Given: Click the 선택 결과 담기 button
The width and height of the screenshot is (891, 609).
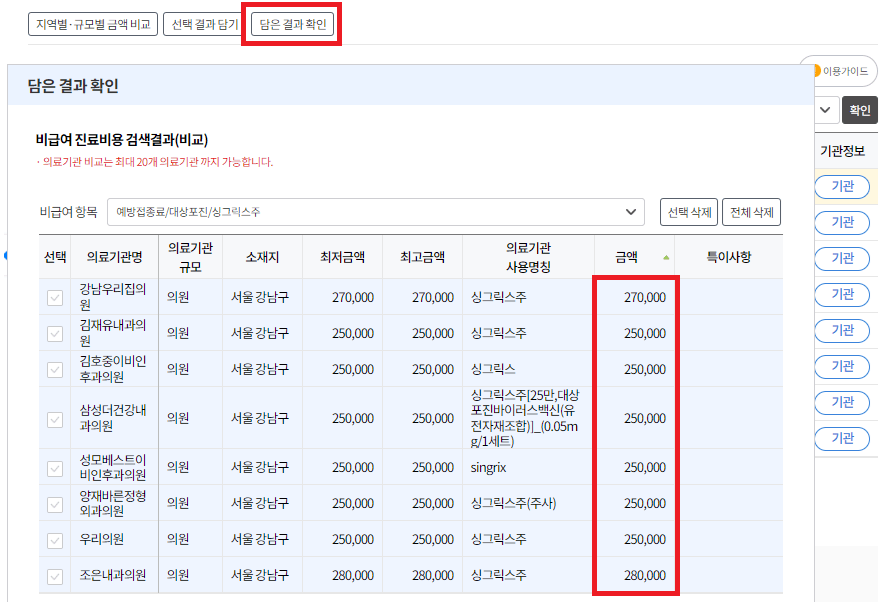Looking at the screenshot, I should click(203, 24).
